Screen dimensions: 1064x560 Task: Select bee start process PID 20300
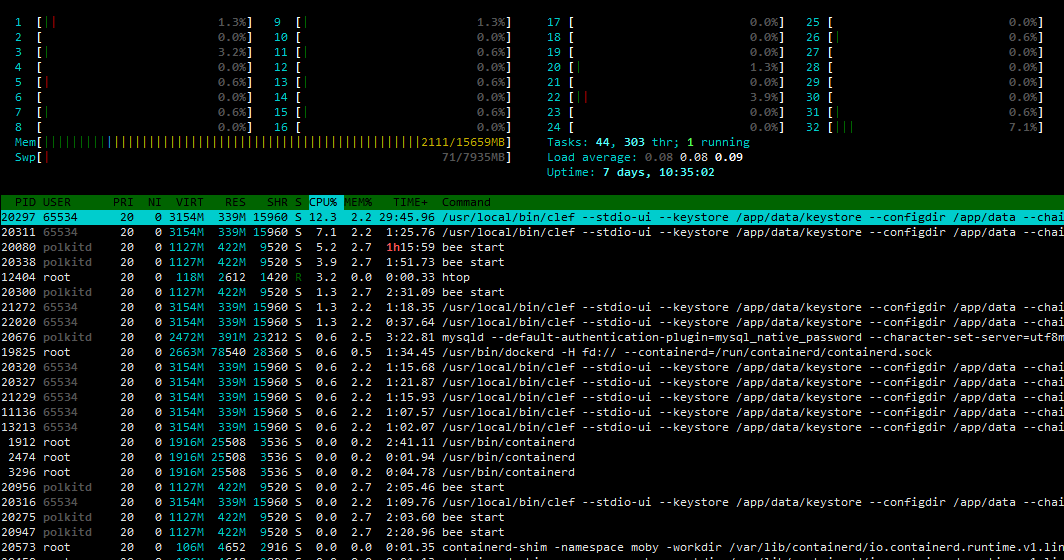point(532,292)
